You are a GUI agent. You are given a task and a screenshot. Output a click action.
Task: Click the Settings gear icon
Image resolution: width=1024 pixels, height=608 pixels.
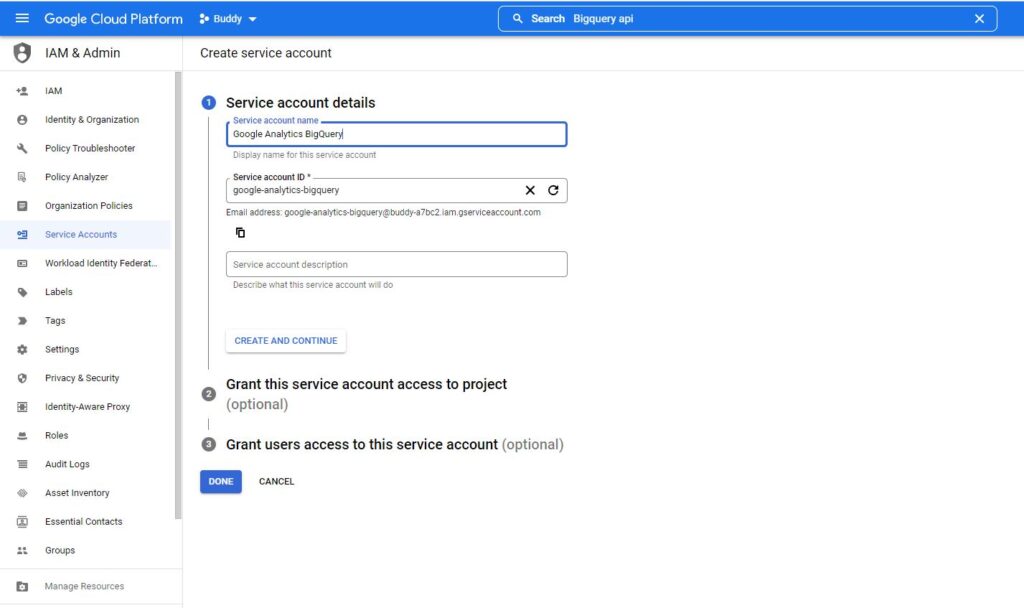22,349
